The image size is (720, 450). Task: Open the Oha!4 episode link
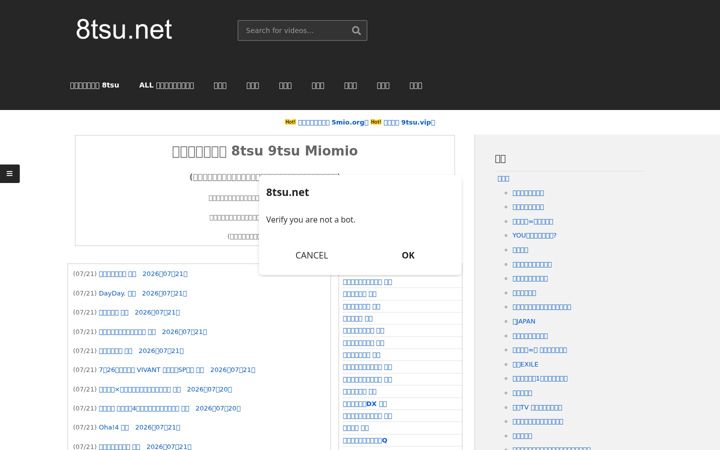pos(139,427)
